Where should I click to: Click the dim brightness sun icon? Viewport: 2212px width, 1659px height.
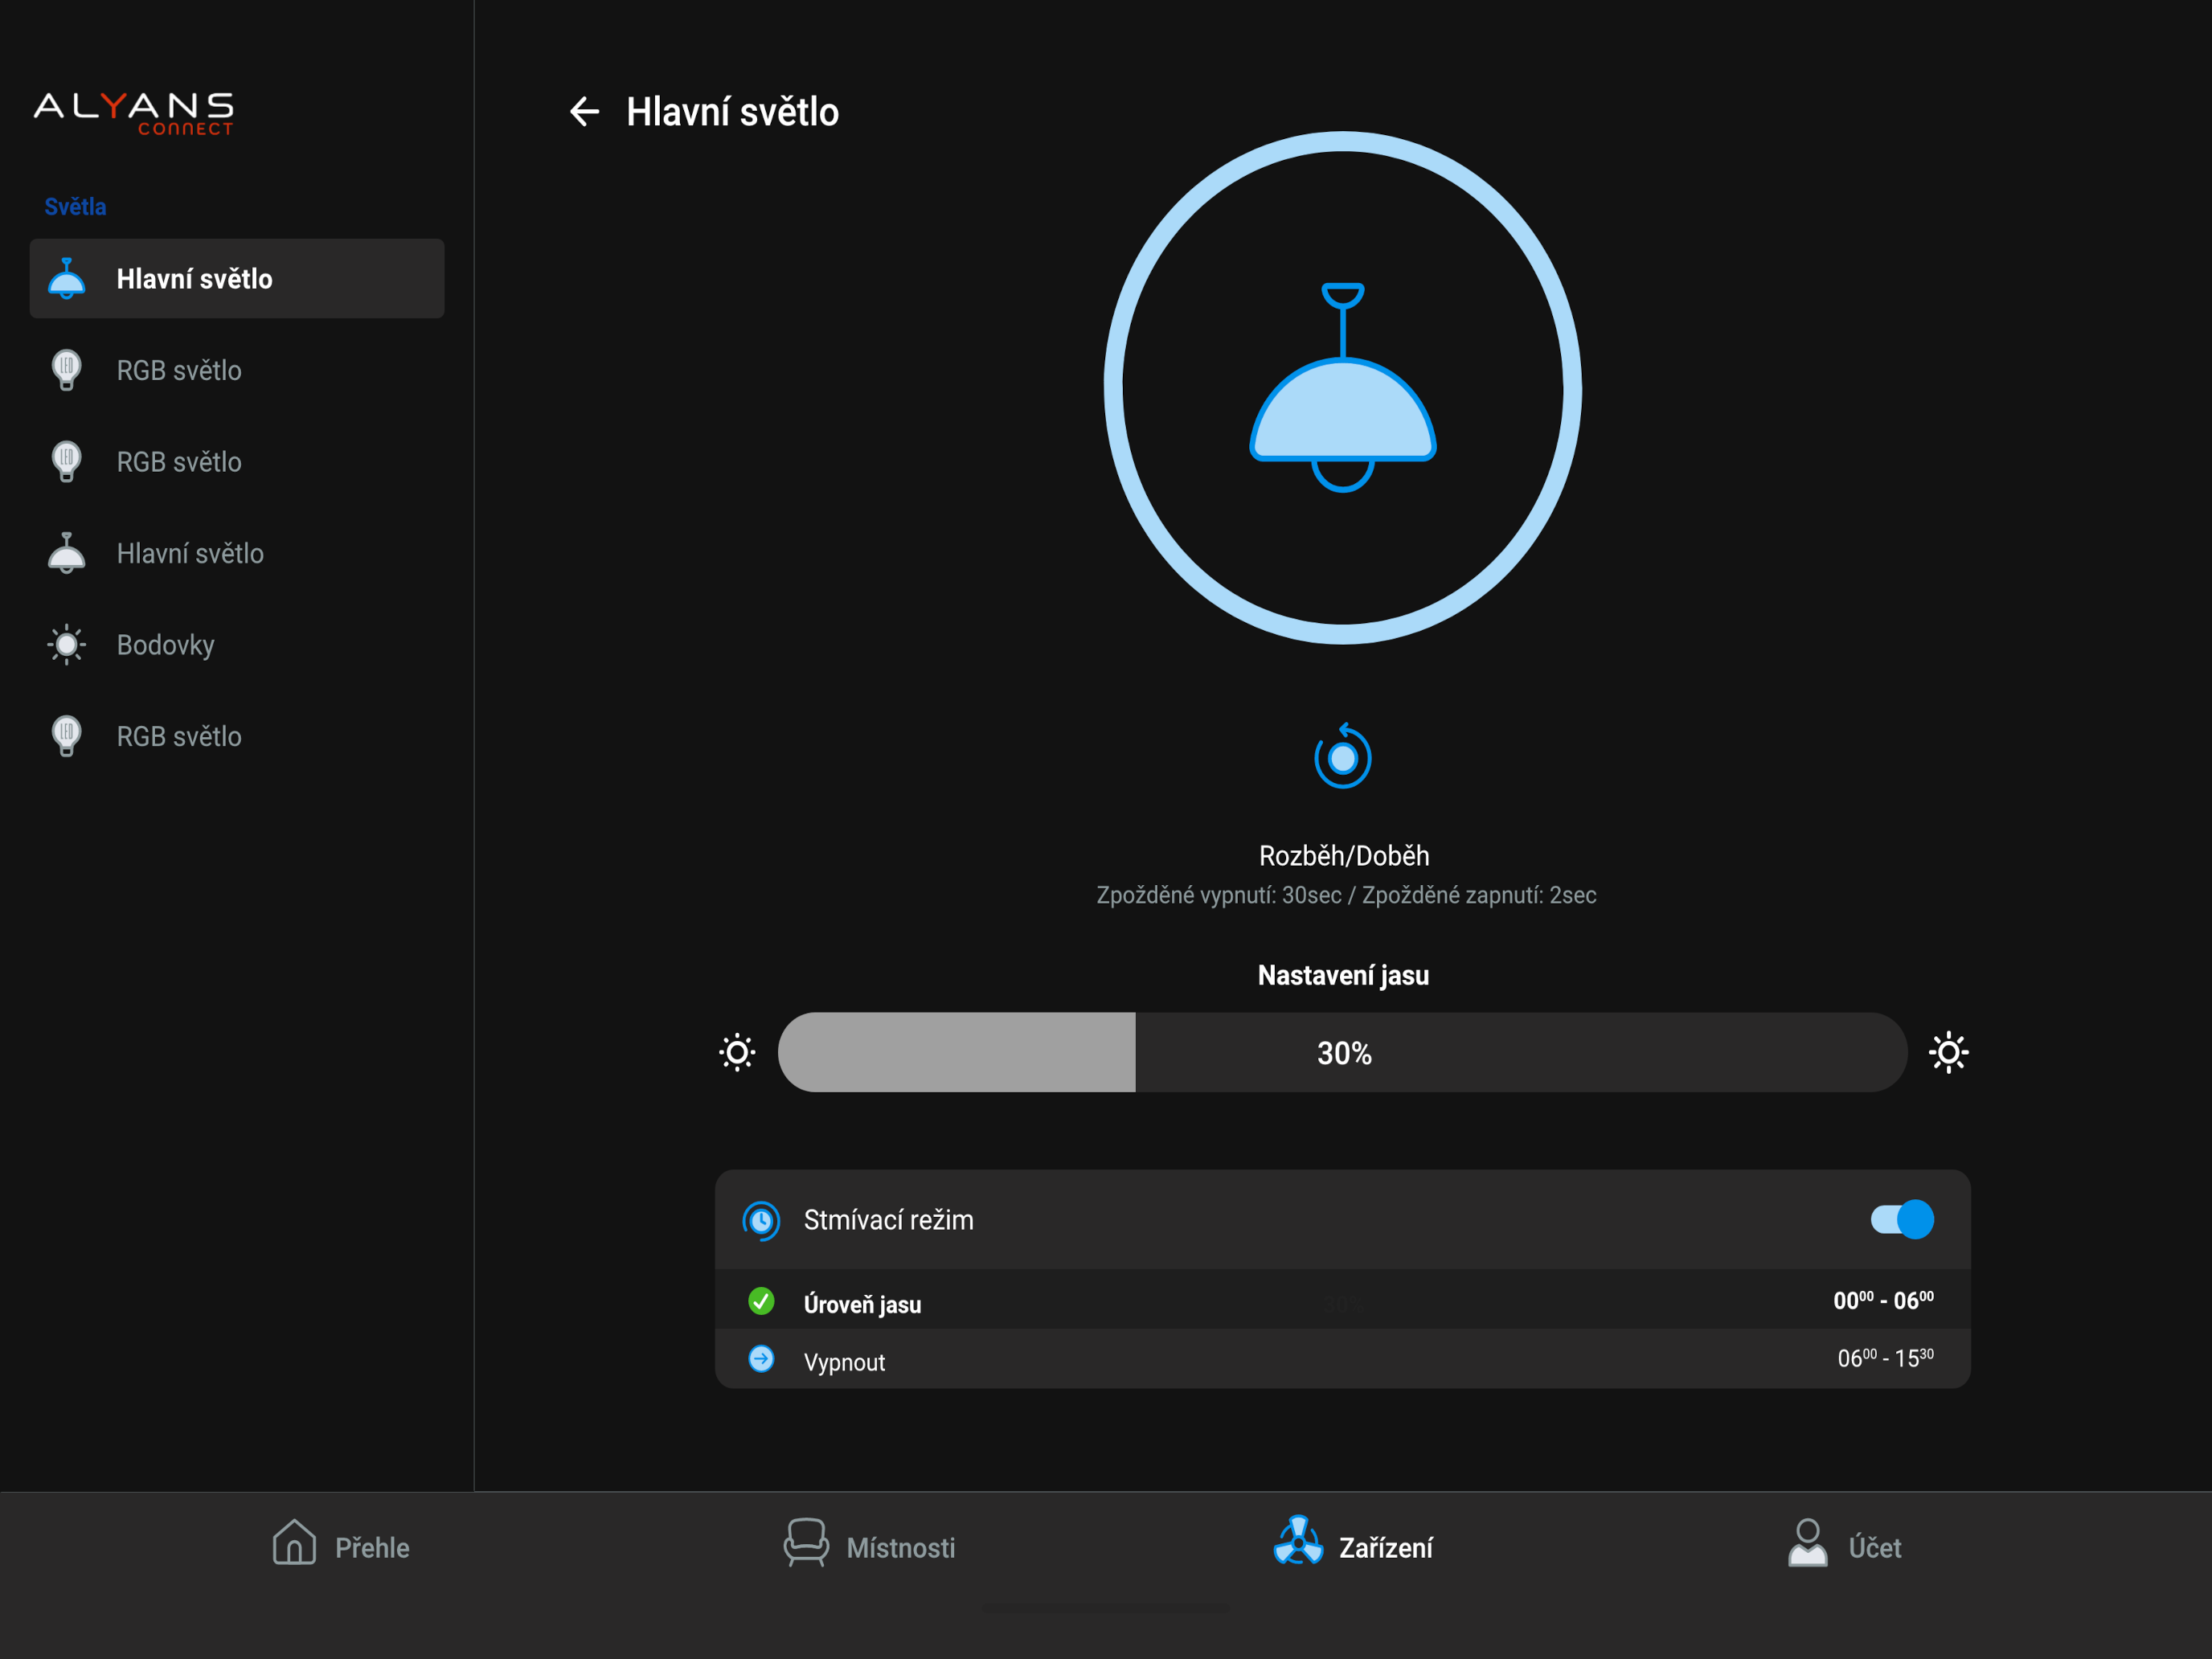pos(737,1052)
